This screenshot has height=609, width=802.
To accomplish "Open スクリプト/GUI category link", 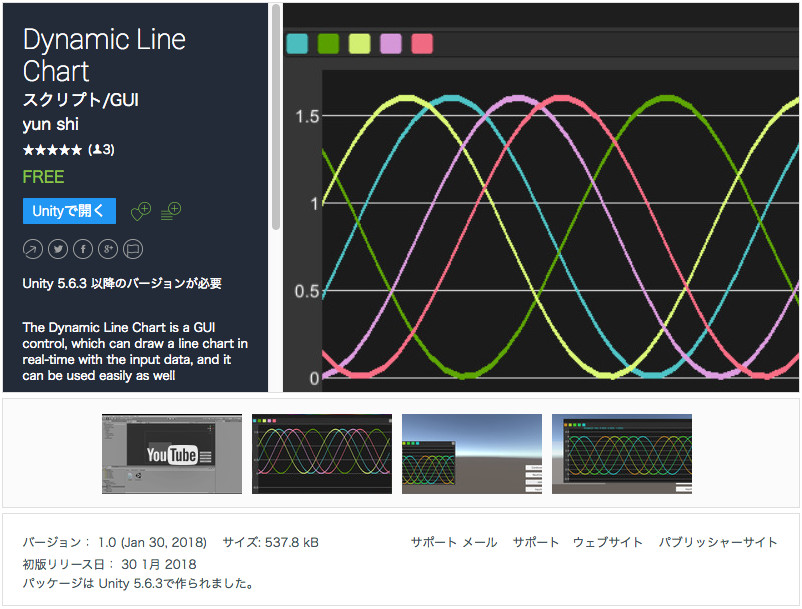I will click(81, 99).
